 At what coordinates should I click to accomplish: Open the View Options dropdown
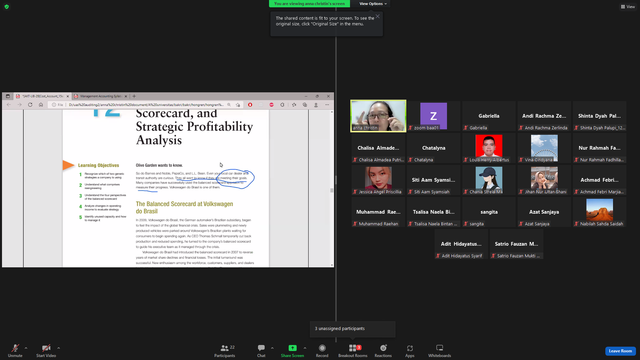(x=373, y=4)
